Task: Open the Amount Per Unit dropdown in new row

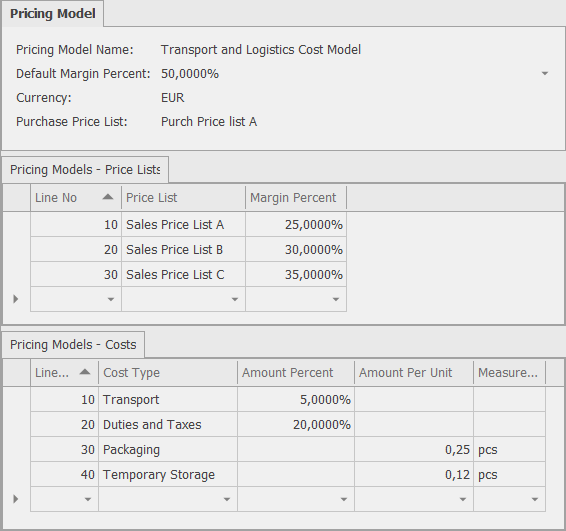Action: pos(462,500)
